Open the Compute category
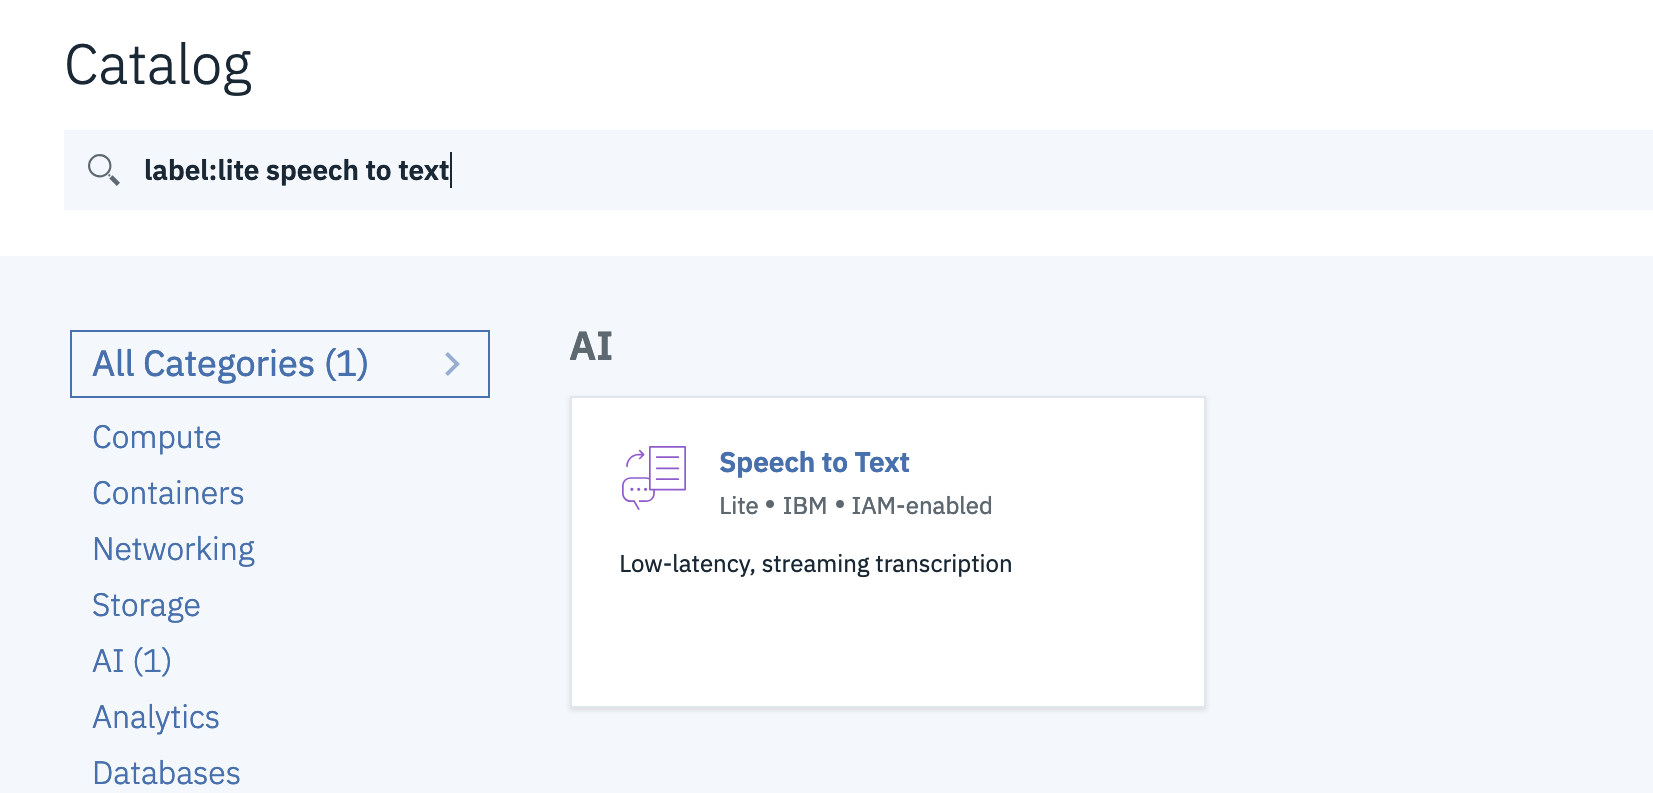This screenshot has width=1653, height=793. 157,437
